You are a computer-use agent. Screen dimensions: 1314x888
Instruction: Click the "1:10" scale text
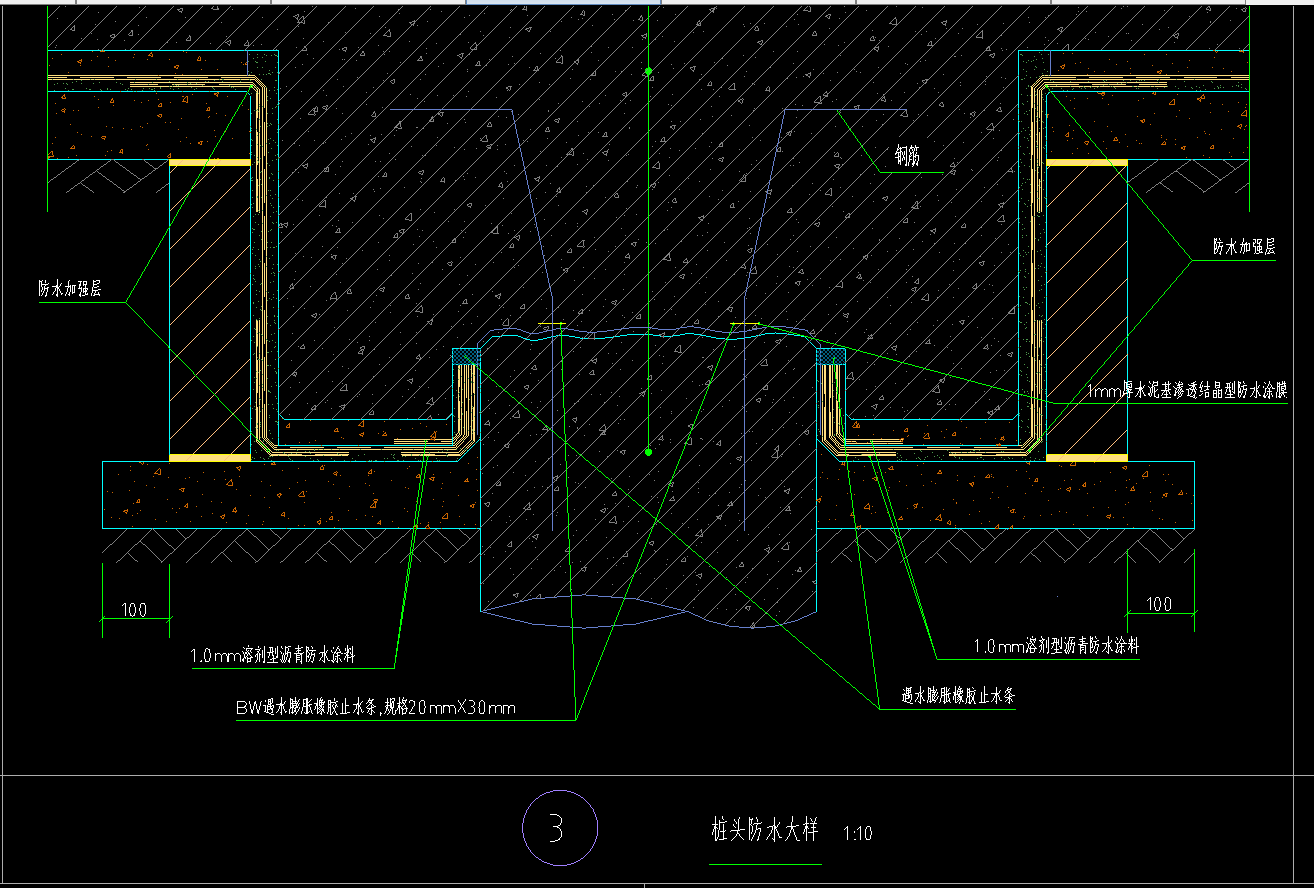[858, 833]
